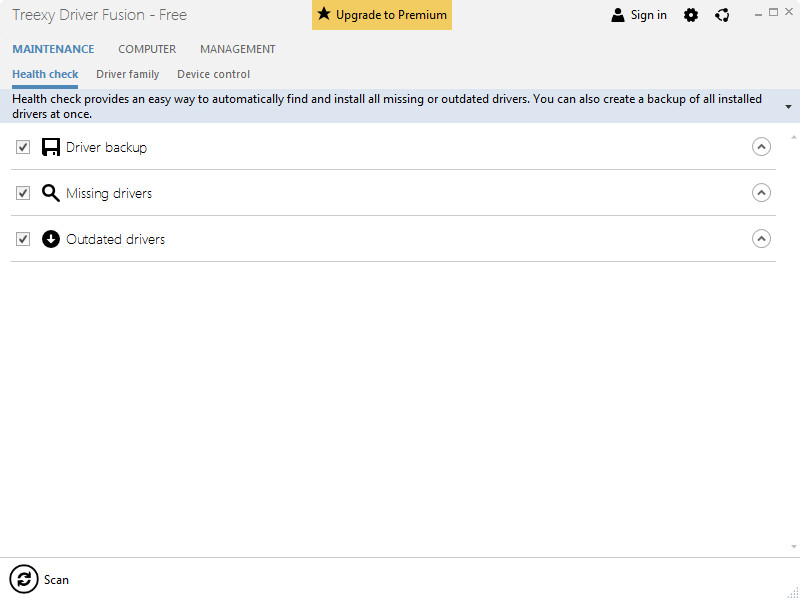Uncheck the Driver backup checkbox
Viewport: 800px width, 600px height.
(x=23, y=147)
